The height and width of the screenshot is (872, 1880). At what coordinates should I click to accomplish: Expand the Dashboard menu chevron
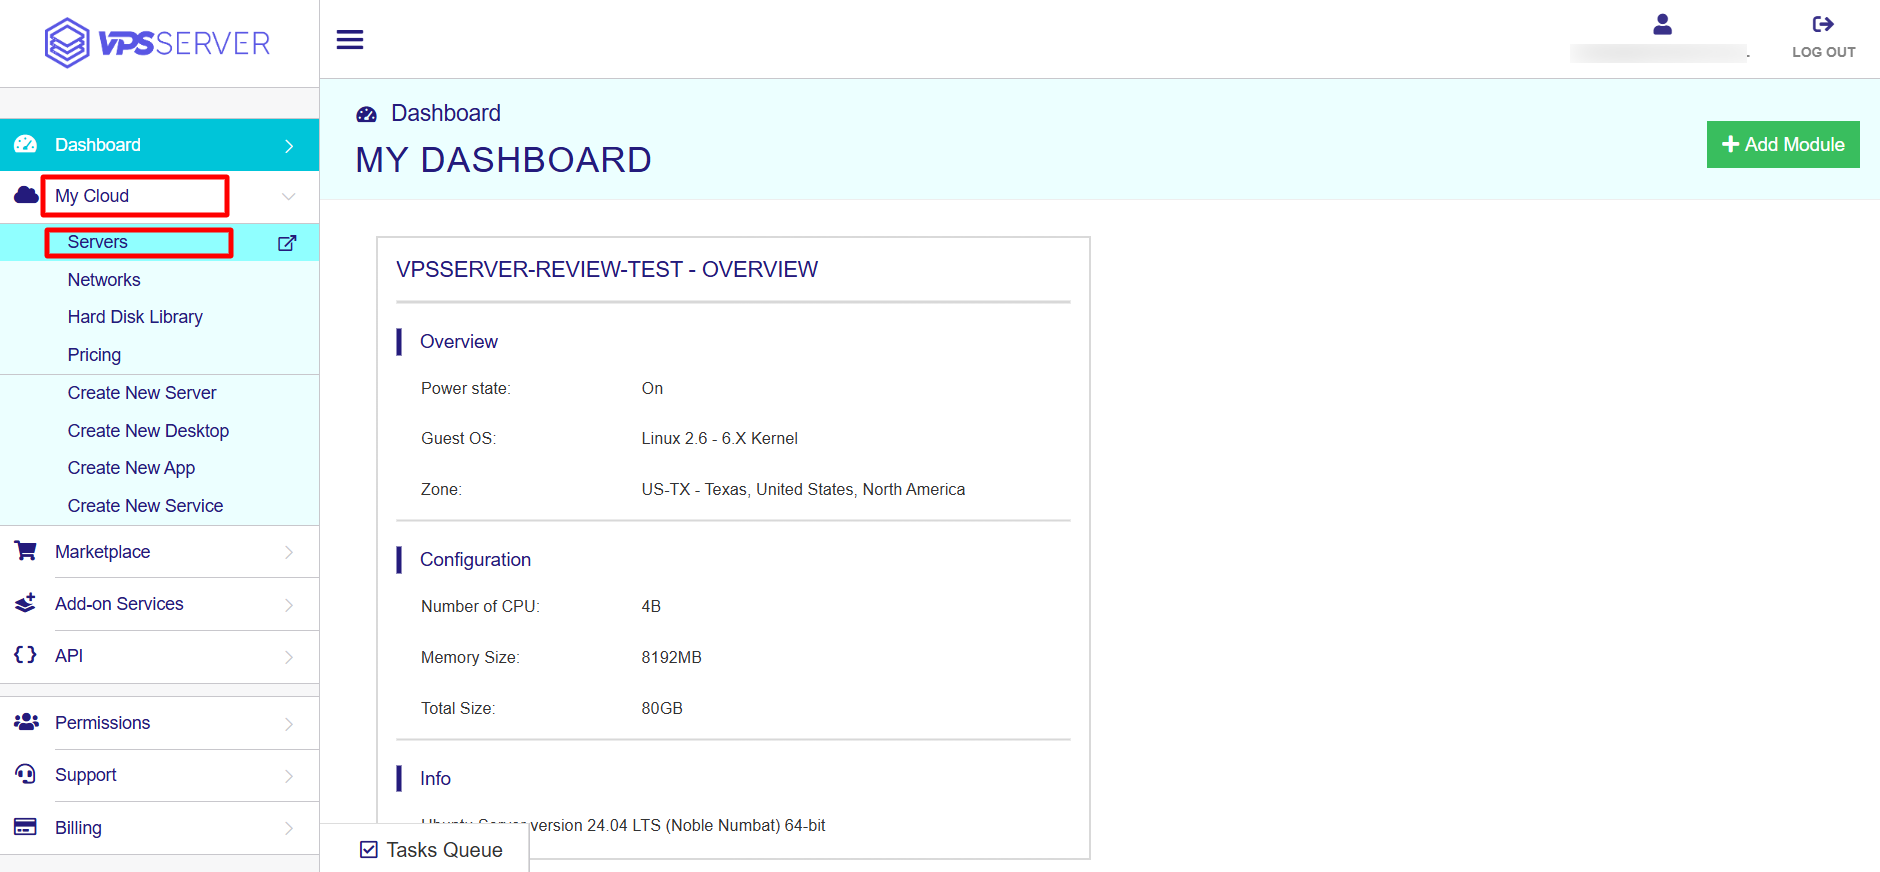pyautogui.click(x=289, y=146)
